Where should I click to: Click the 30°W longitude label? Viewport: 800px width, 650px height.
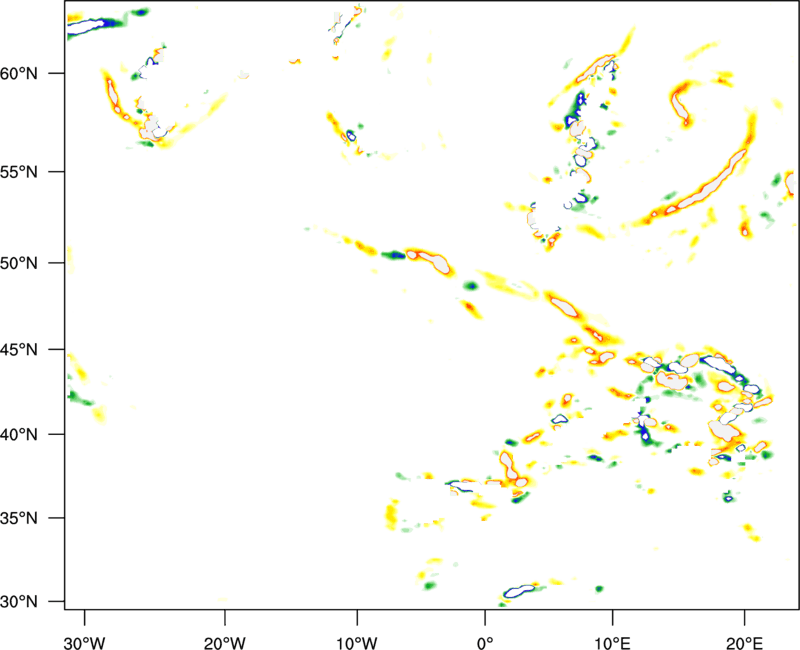point(85,643)
